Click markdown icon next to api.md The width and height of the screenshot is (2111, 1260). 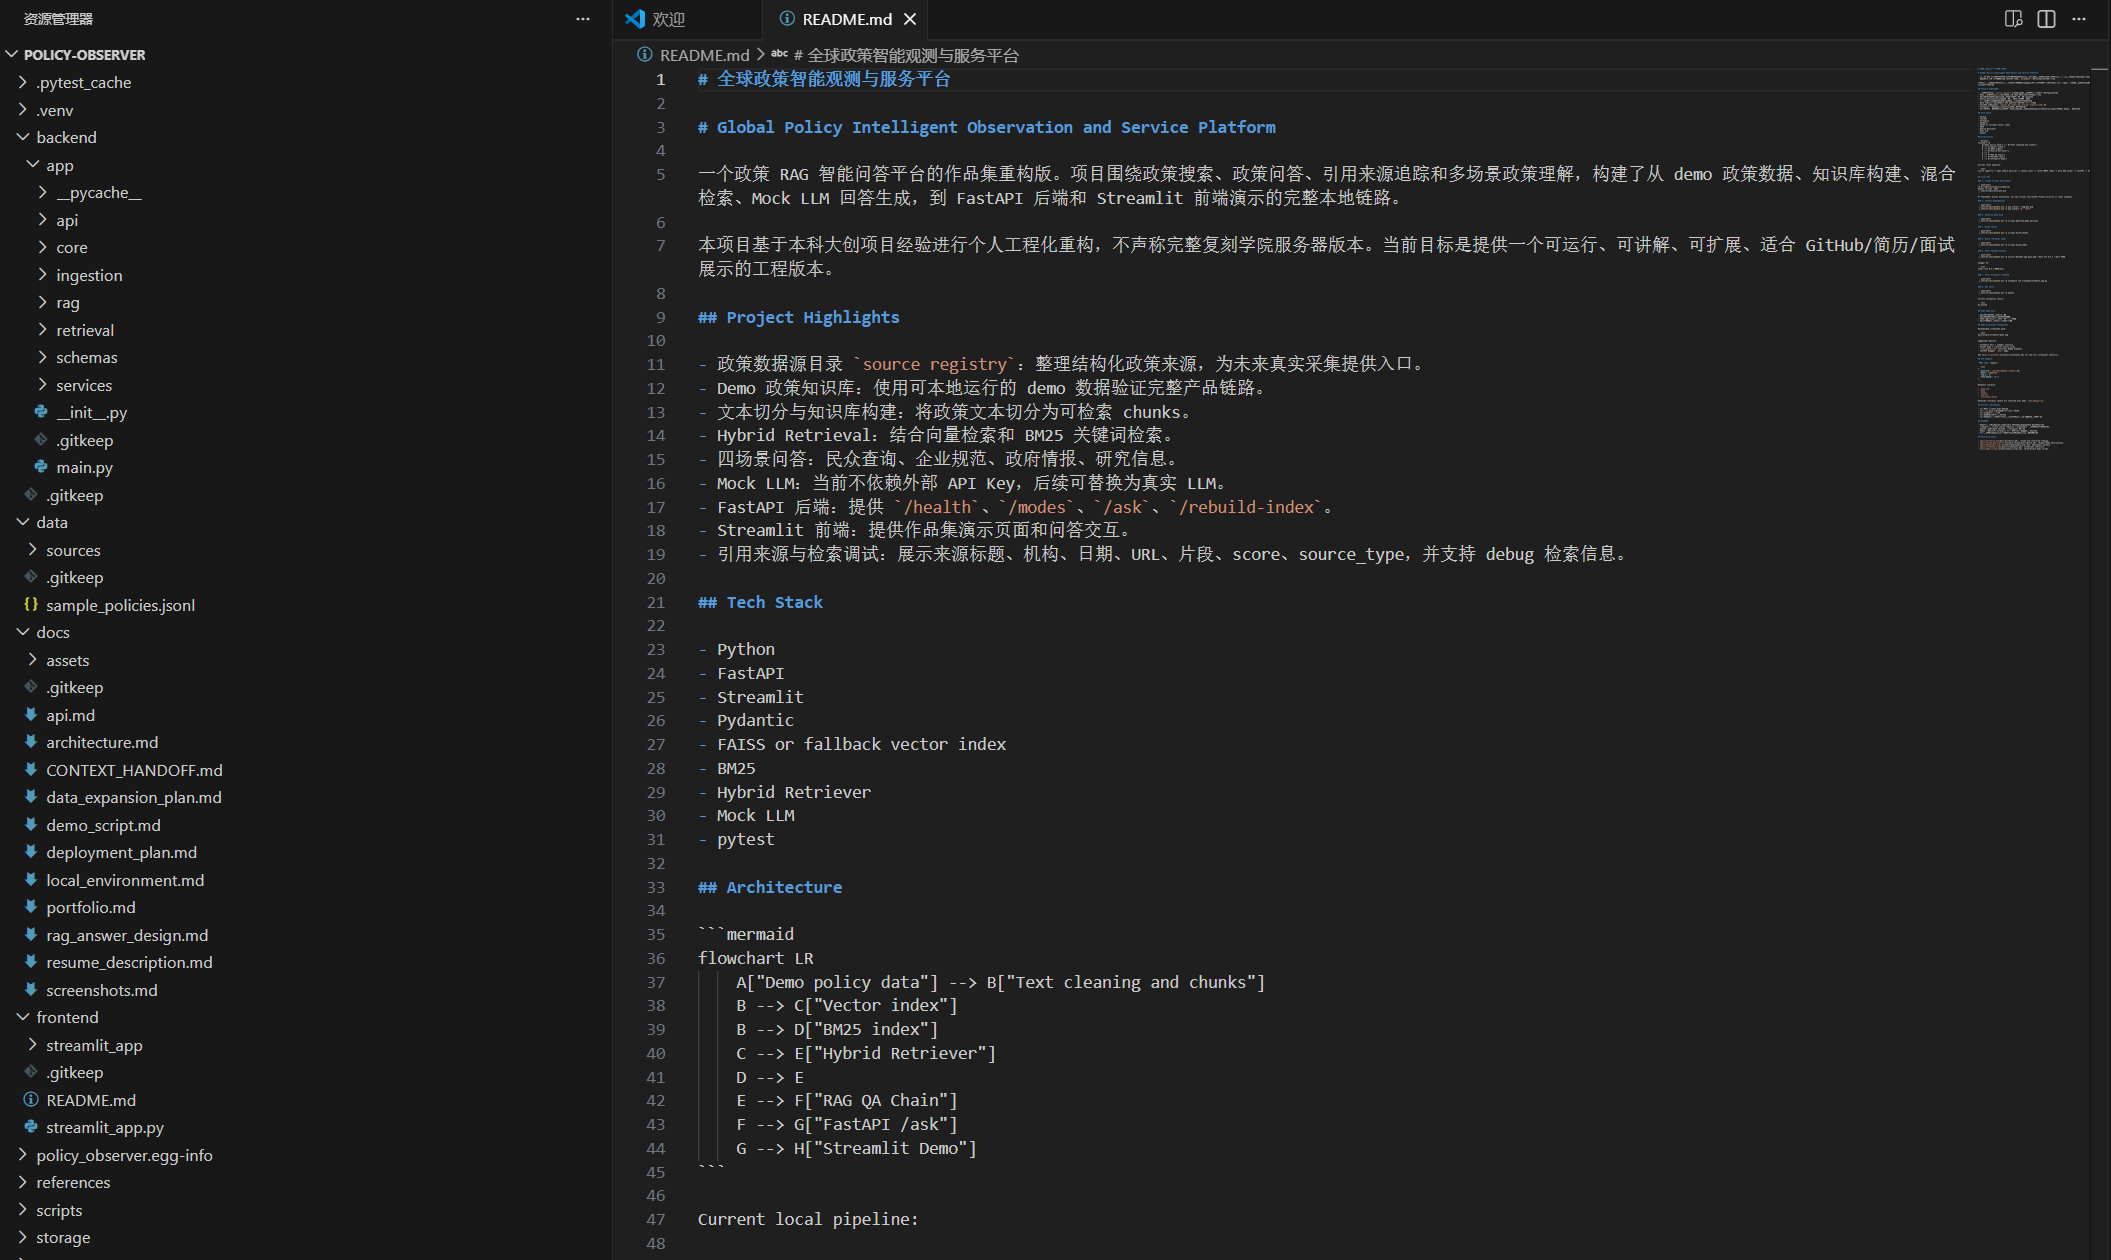tap(31, 714)
